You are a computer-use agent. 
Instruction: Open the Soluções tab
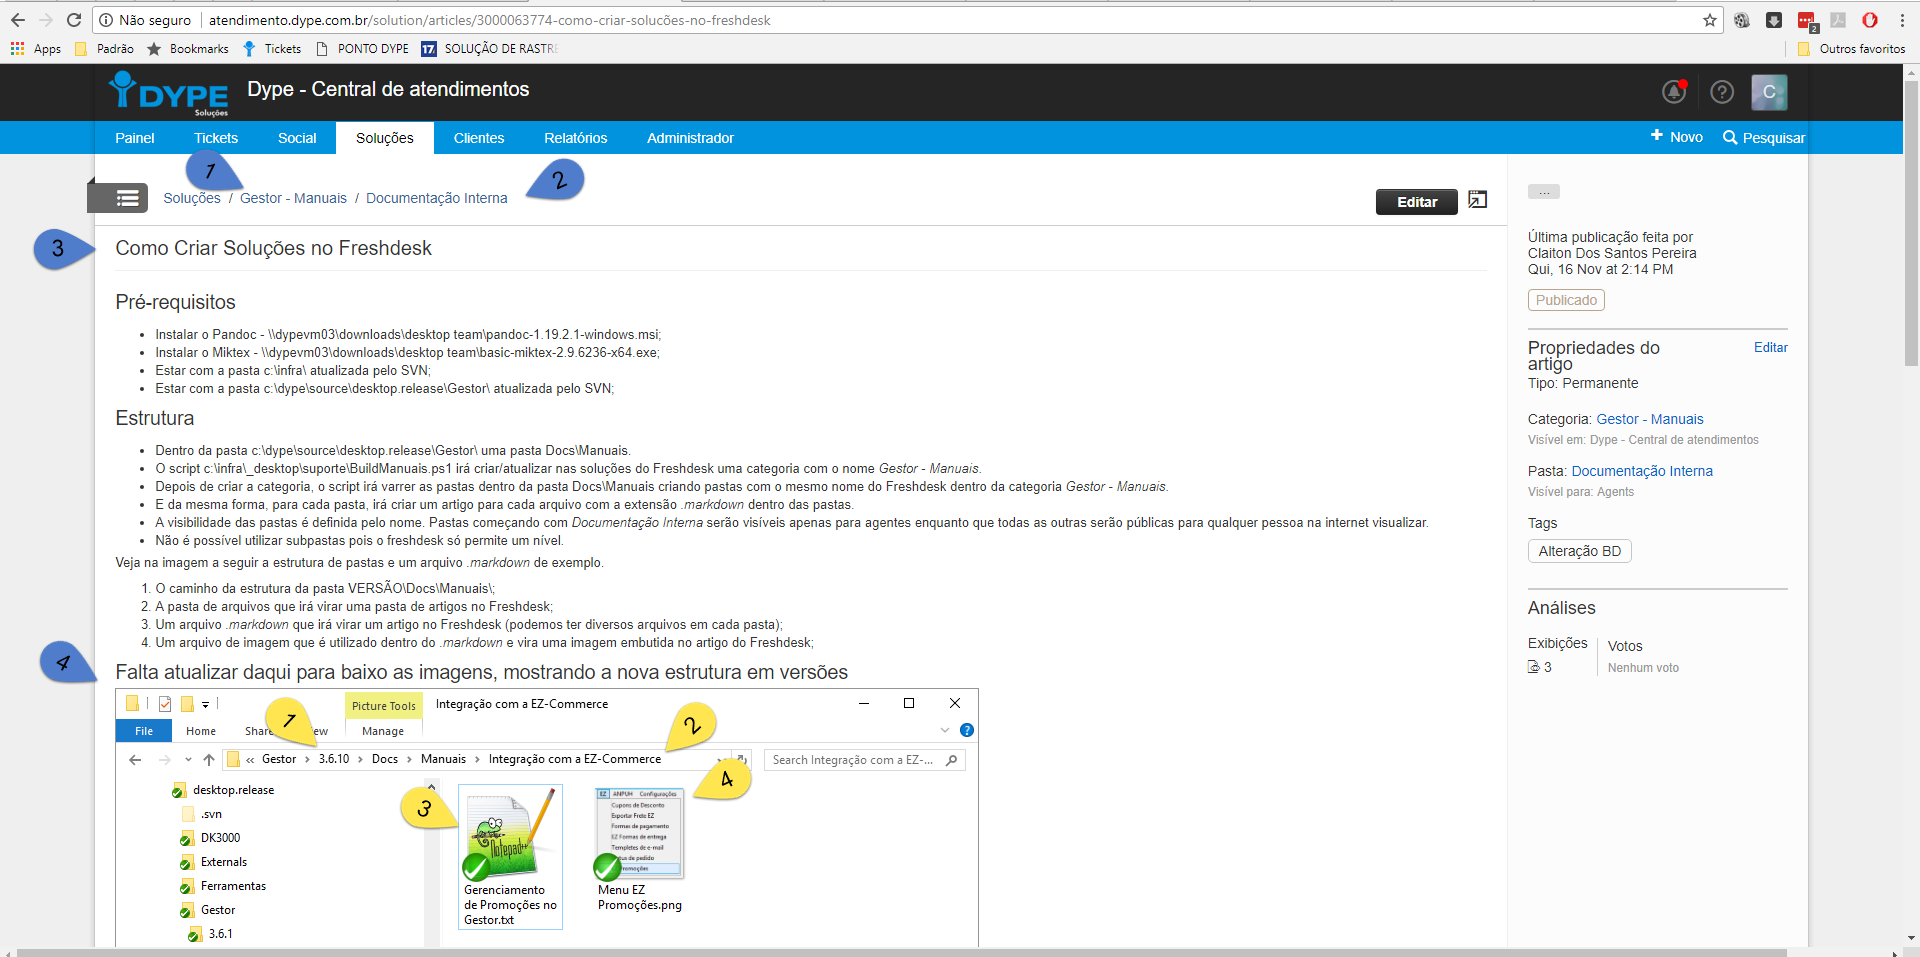tap(385, 138)
